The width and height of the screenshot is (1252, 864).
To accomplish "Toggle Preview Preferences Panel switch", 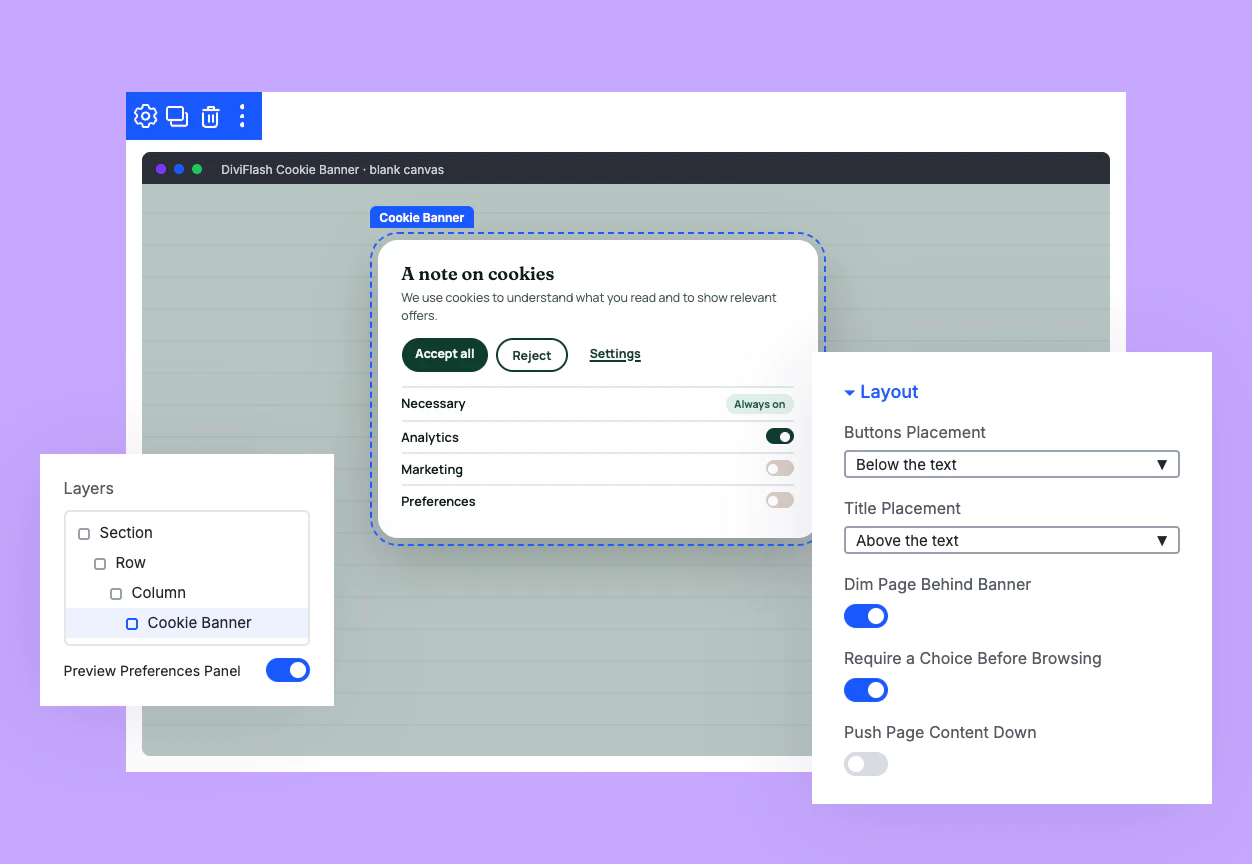I will click(x=288, y=670).
